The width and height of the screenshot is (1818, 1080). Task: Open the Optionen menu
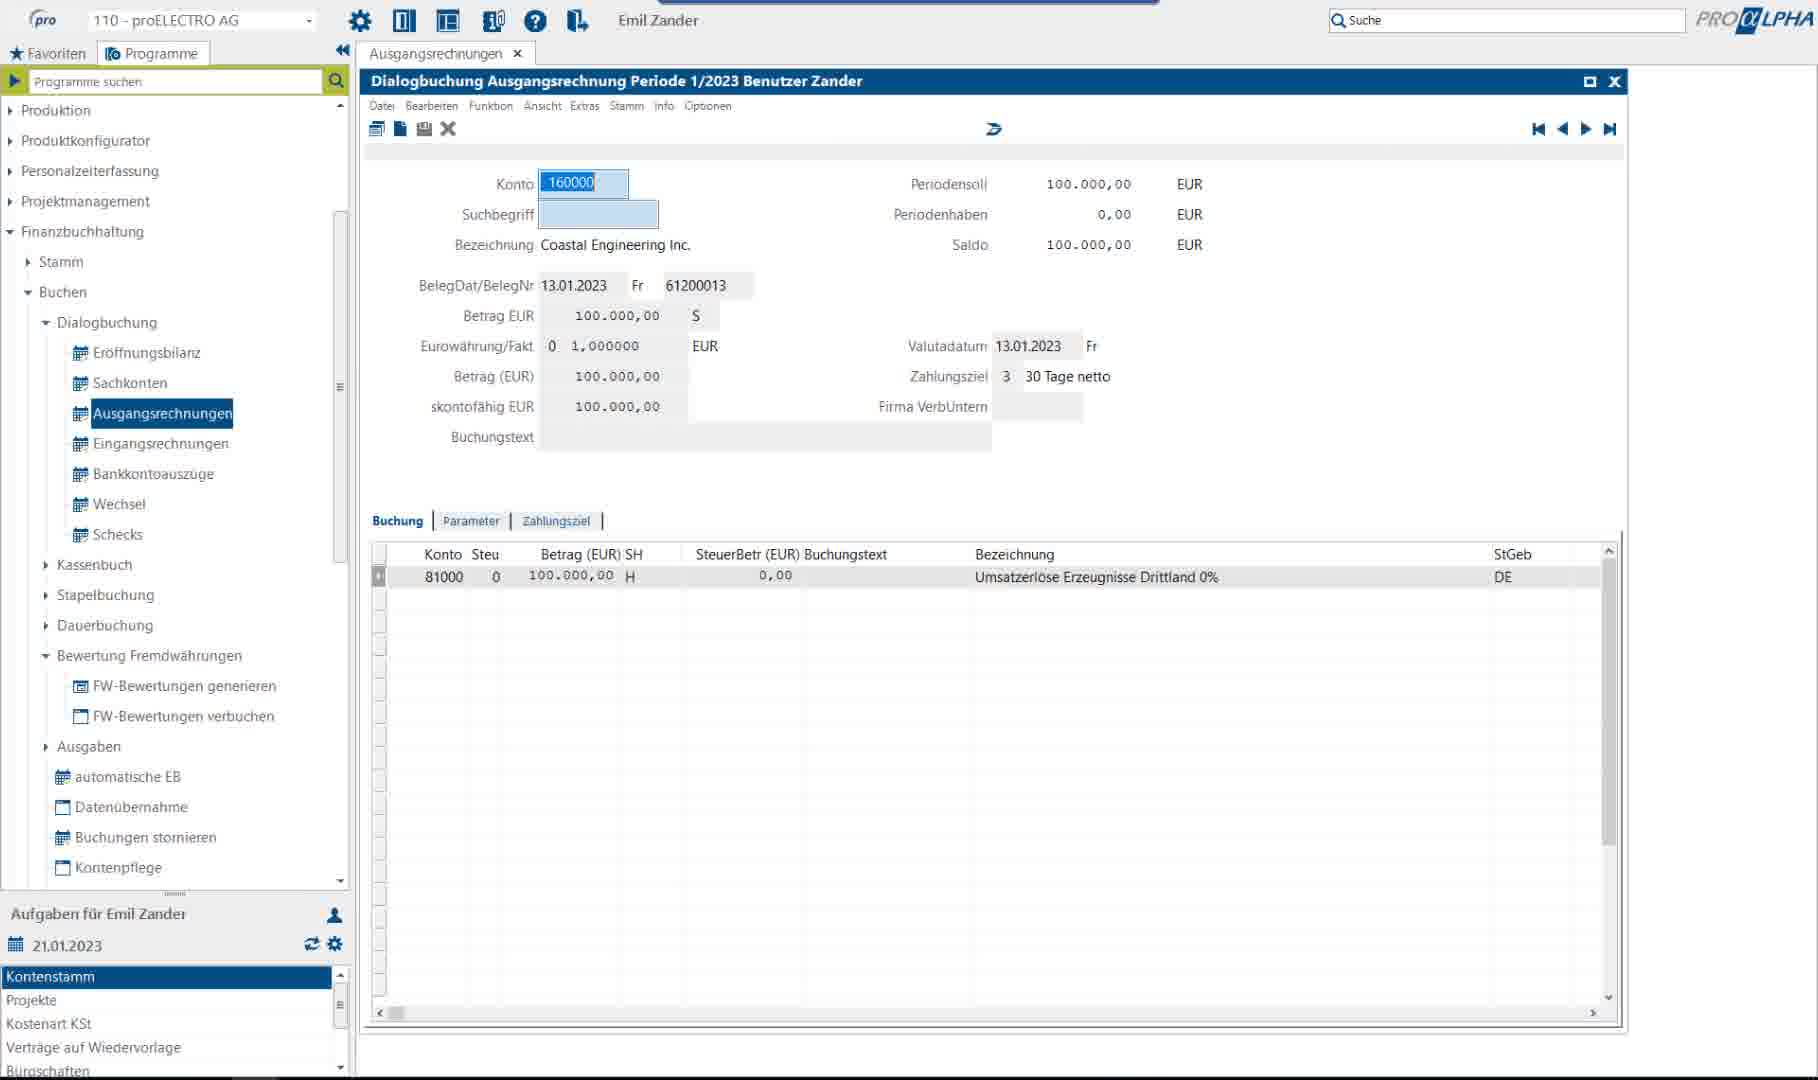click(x=708, y=106)
